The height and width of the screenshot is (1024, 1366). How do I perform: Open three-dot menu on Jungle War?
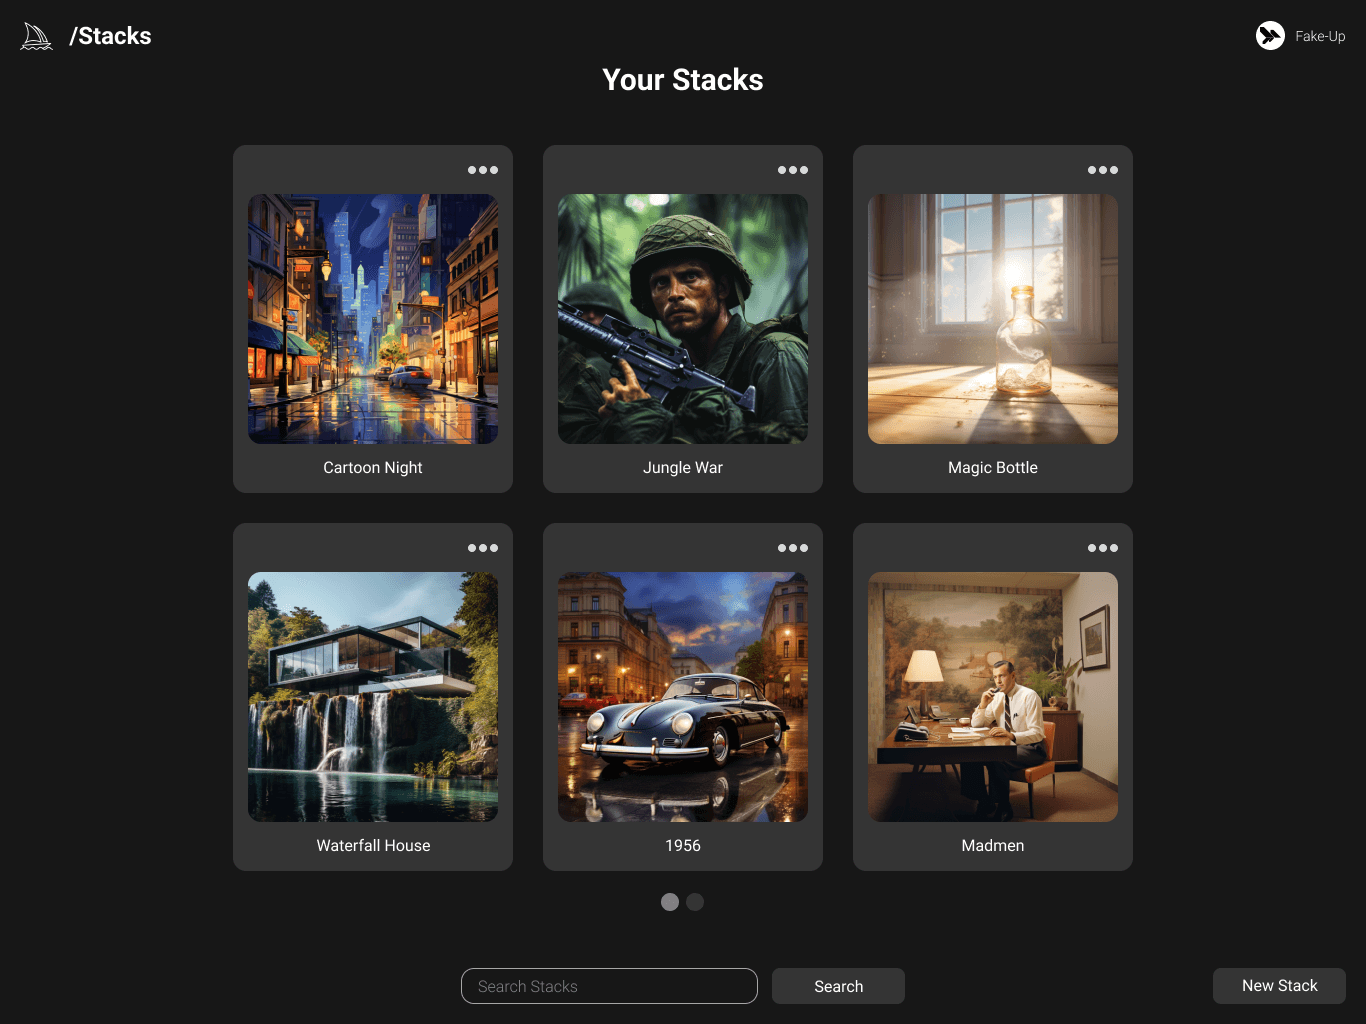(x=793, y=170)
